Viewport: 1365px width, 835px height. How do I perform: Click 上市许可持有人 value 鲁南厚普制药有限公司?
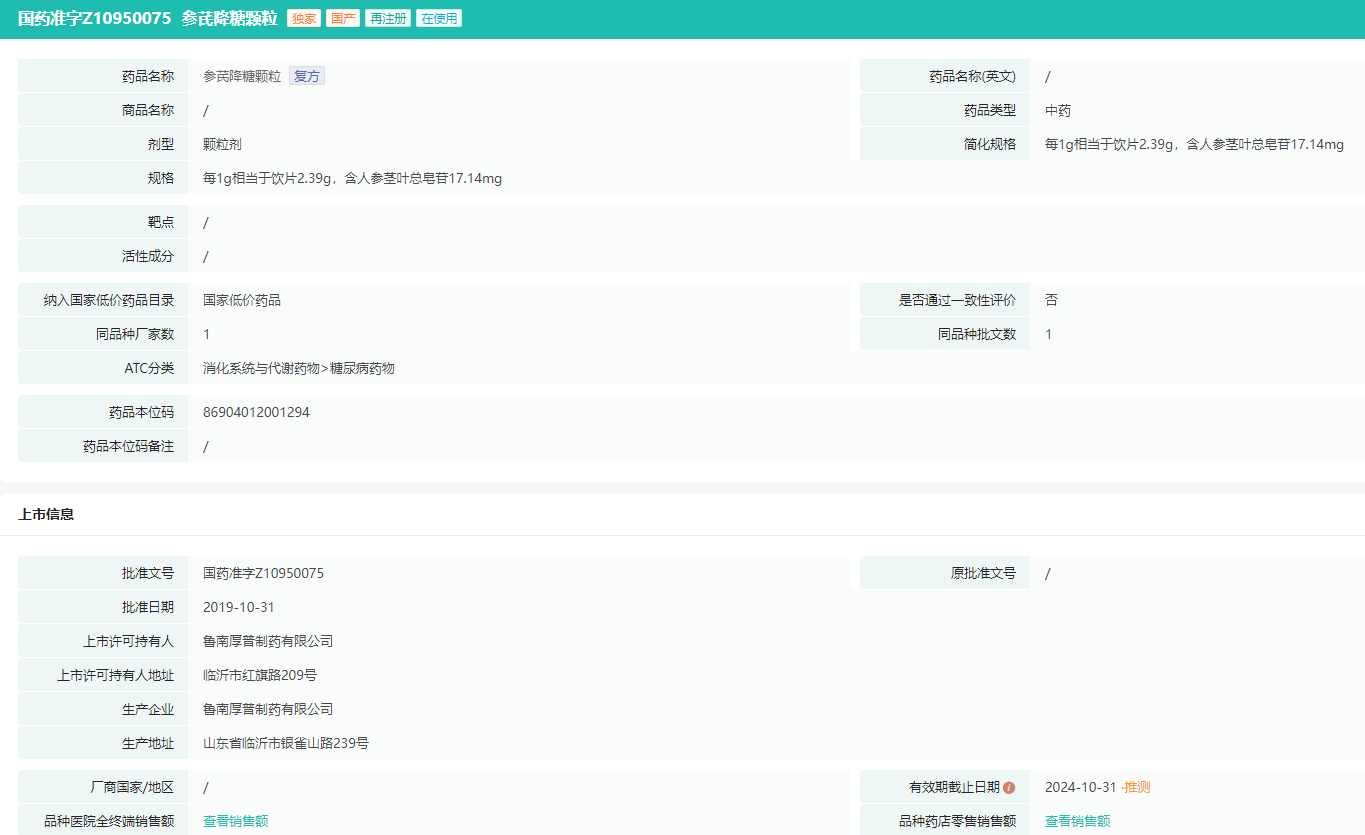tap(268, 641)
